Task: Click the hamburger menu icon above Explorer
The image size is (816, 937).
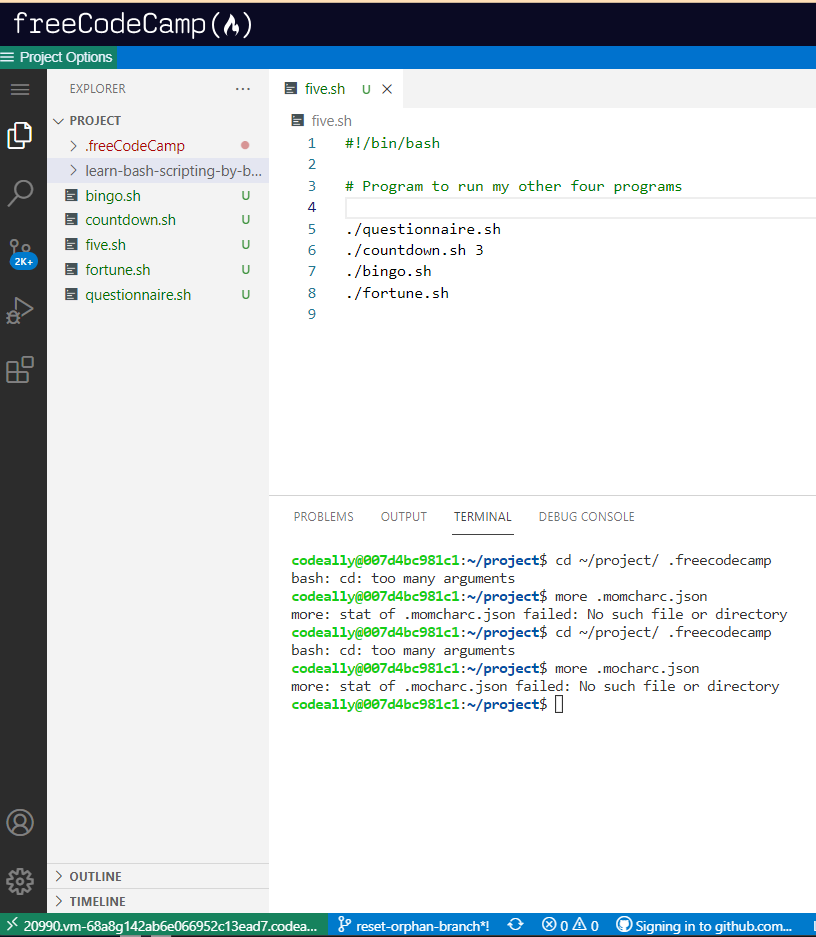Action: [x=20, y=90]
